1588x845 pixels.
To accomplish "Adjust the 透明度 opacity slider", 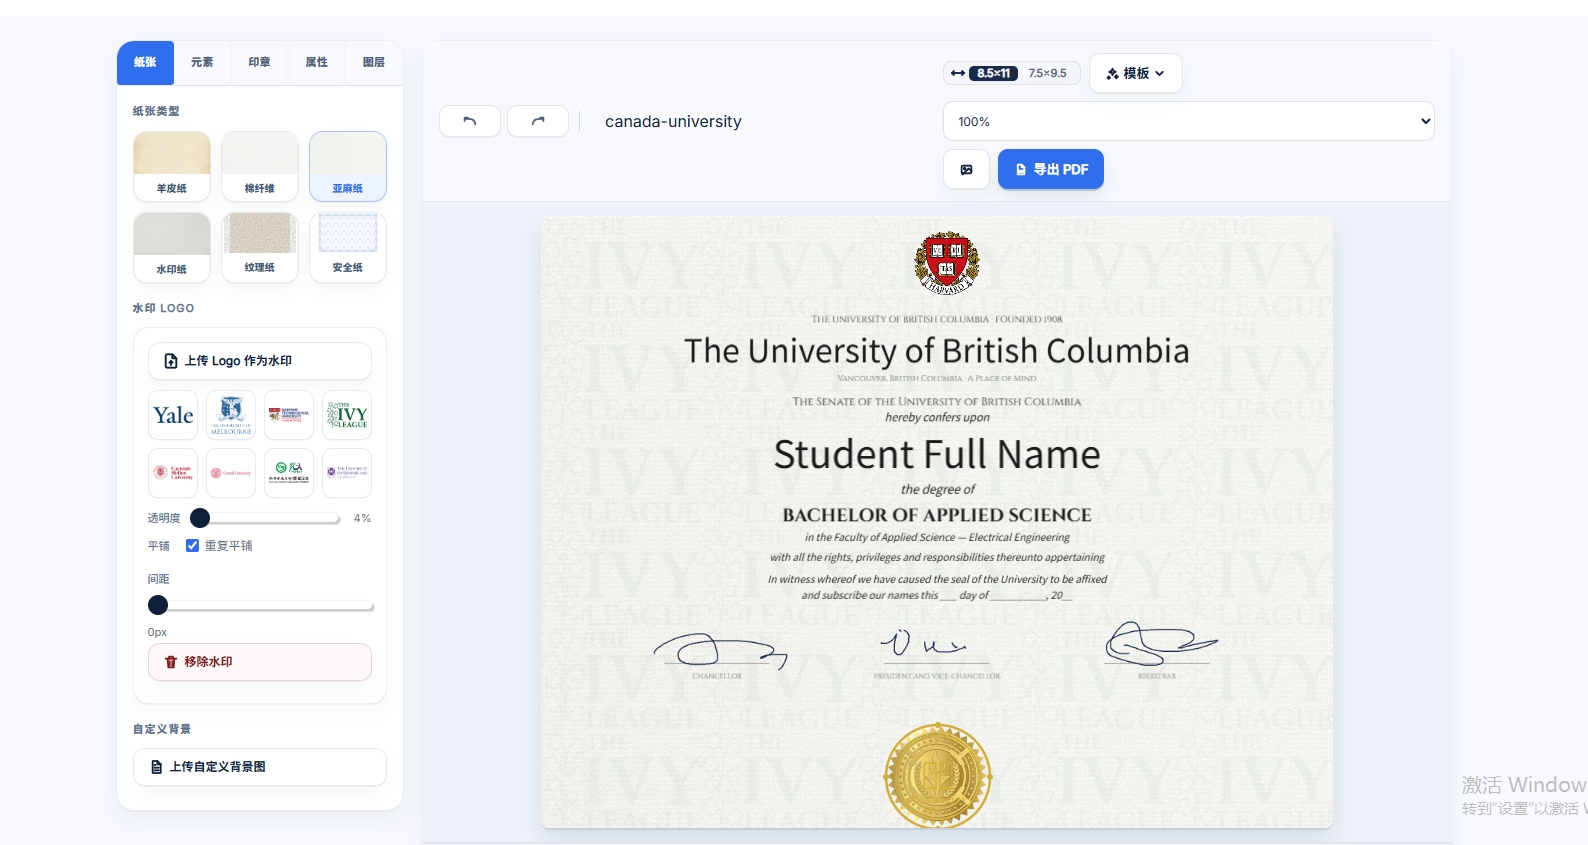I will click(x=265, y=518).
